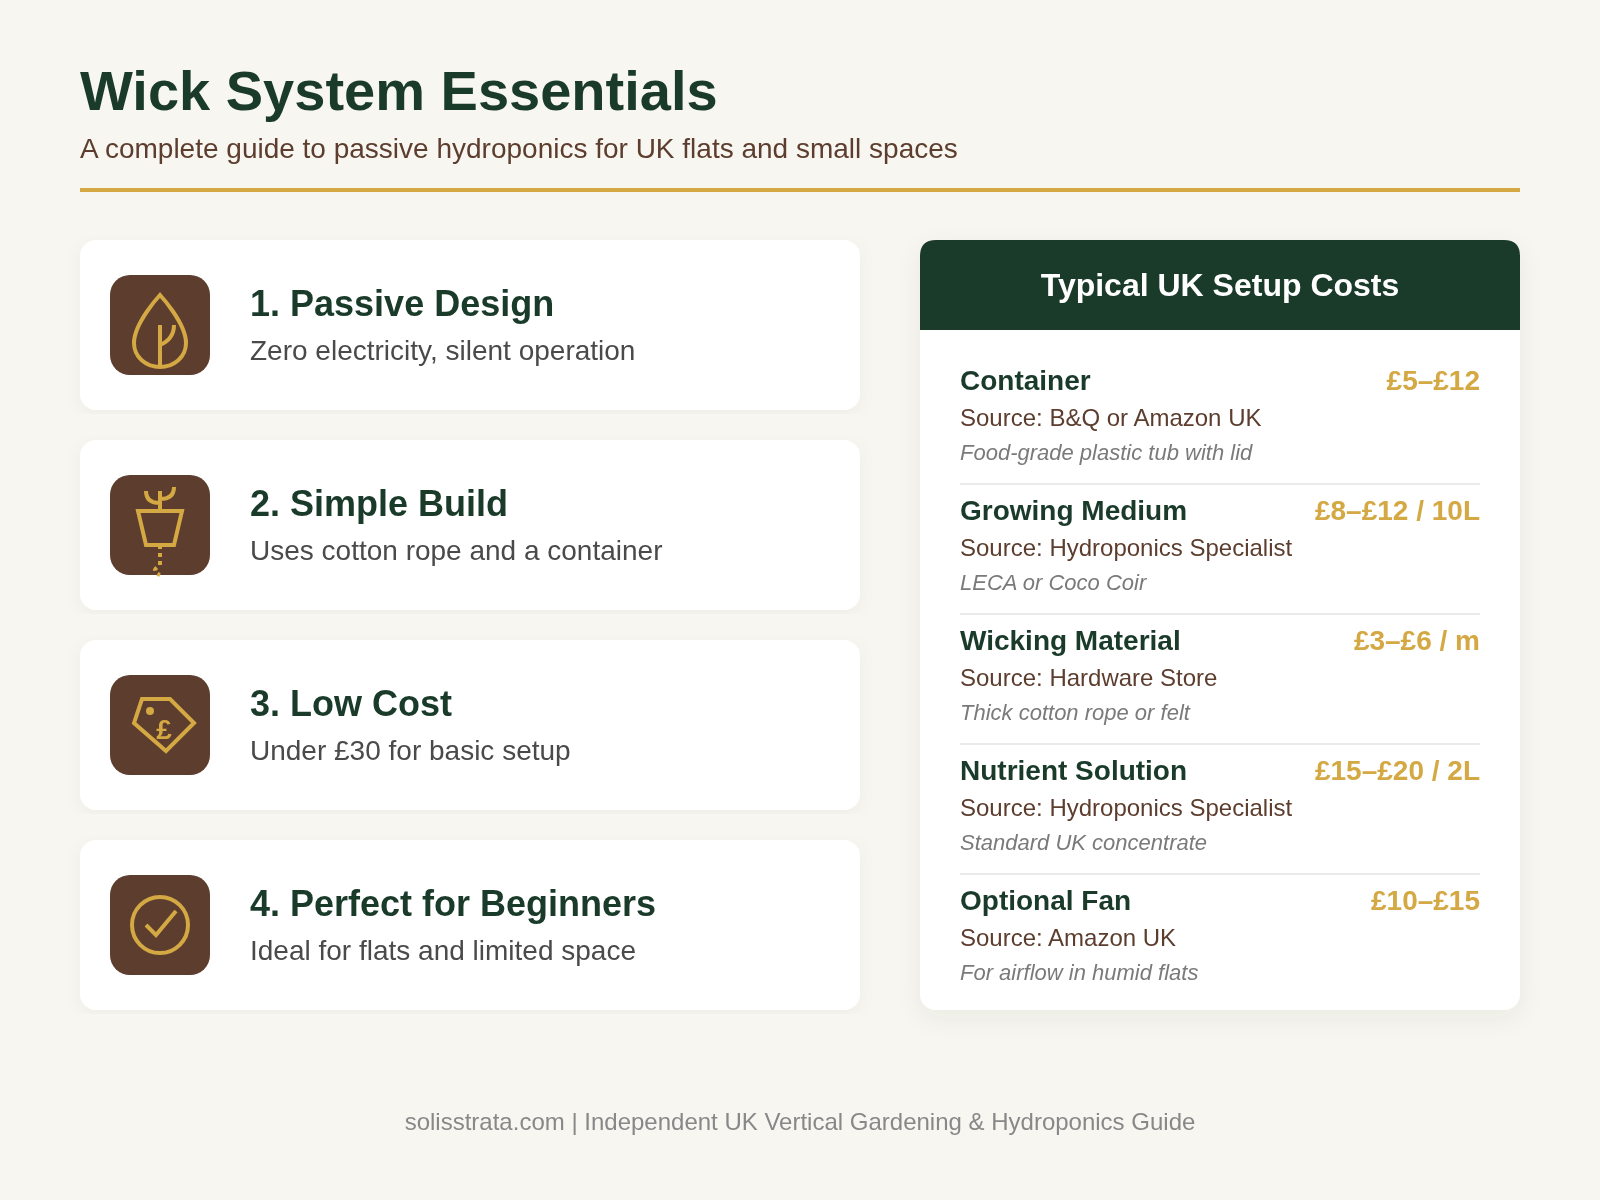This screenshot has height=1200, width=1600.
Task: Click the £3–£6 / m price
Action: click(1416, 641)
